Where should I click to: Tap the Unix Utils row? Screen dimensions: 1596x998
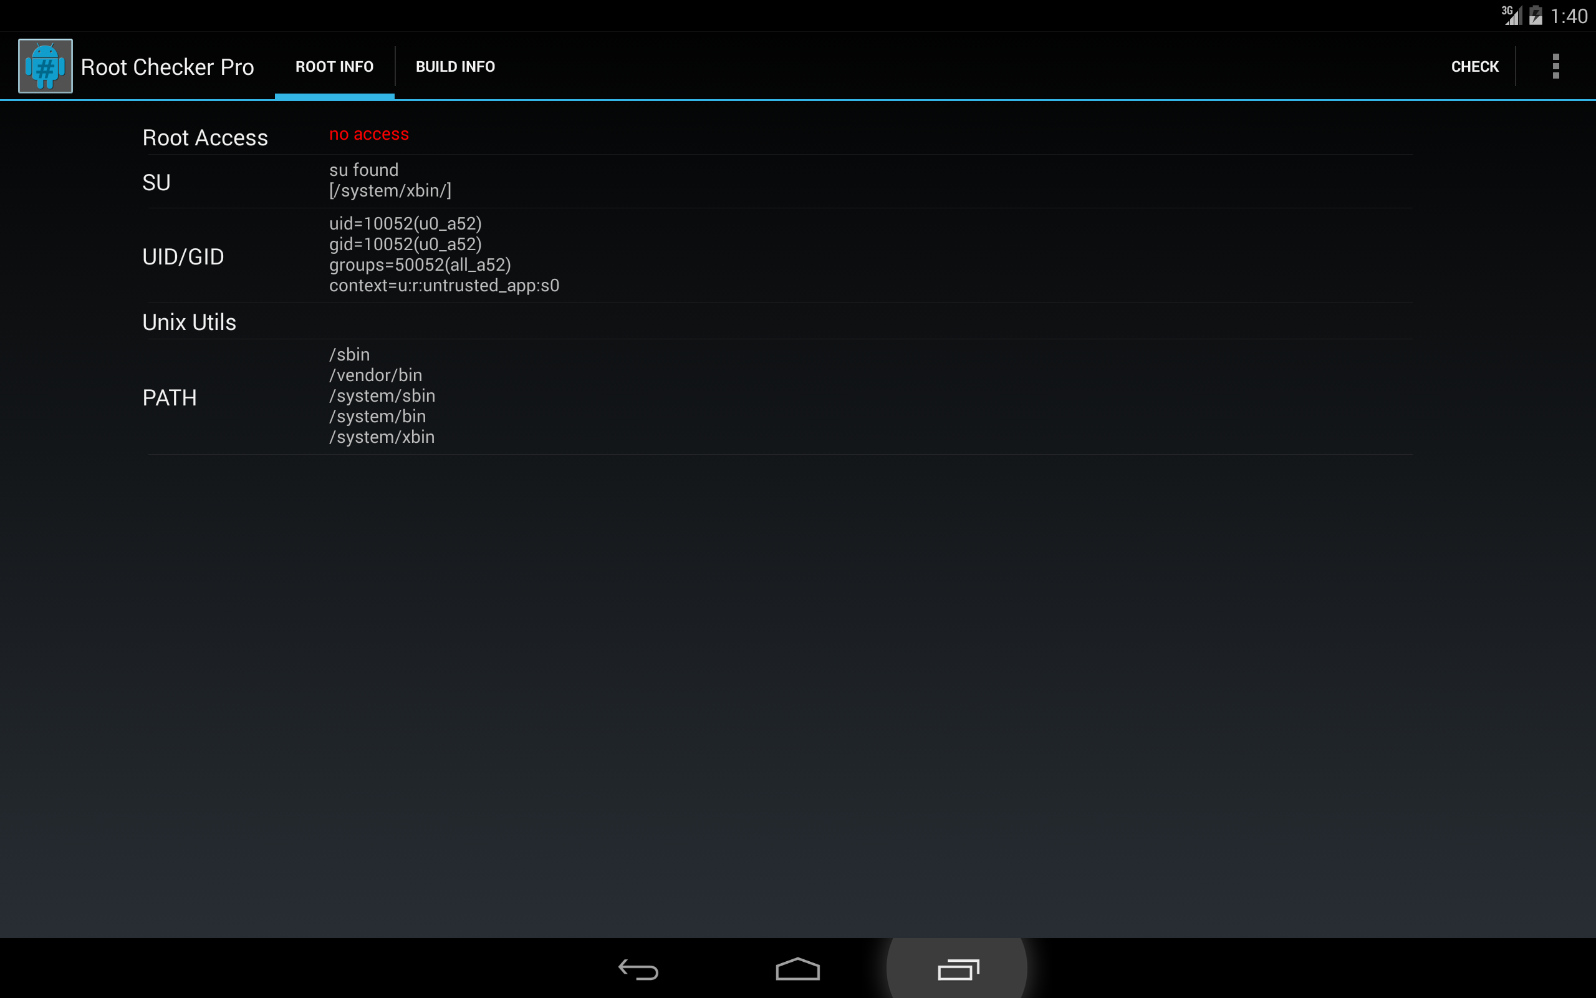778,322
